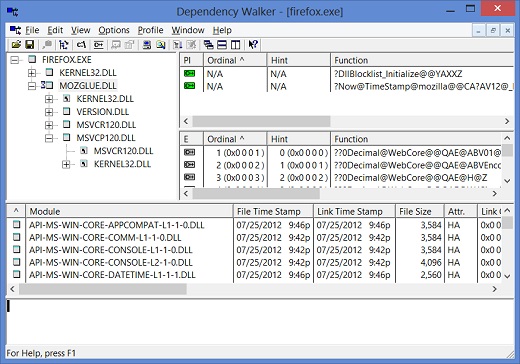The height and width of the screenshot is (364, 520).
Task: Sort module list by File Time Stamp header
Action: [273, 211]
